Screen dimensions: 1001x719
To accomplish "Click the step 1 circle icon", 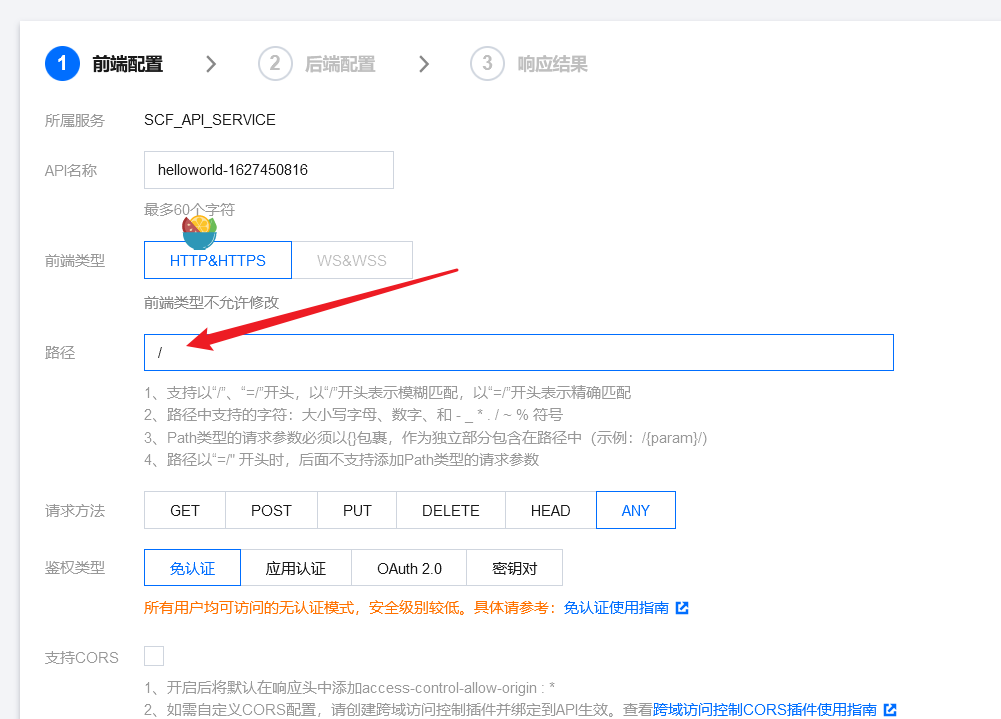I will coord(62,64).
